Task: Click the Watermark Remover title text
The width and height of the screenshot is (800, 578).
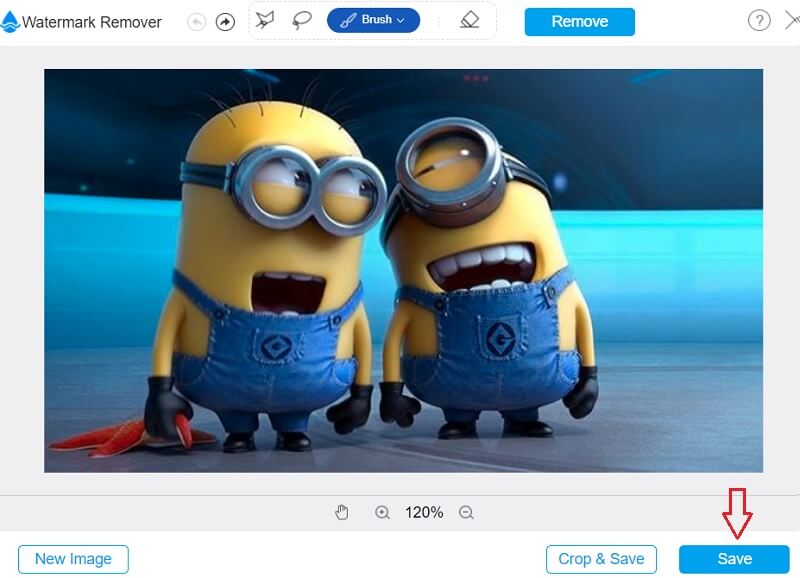Action: 92,22
